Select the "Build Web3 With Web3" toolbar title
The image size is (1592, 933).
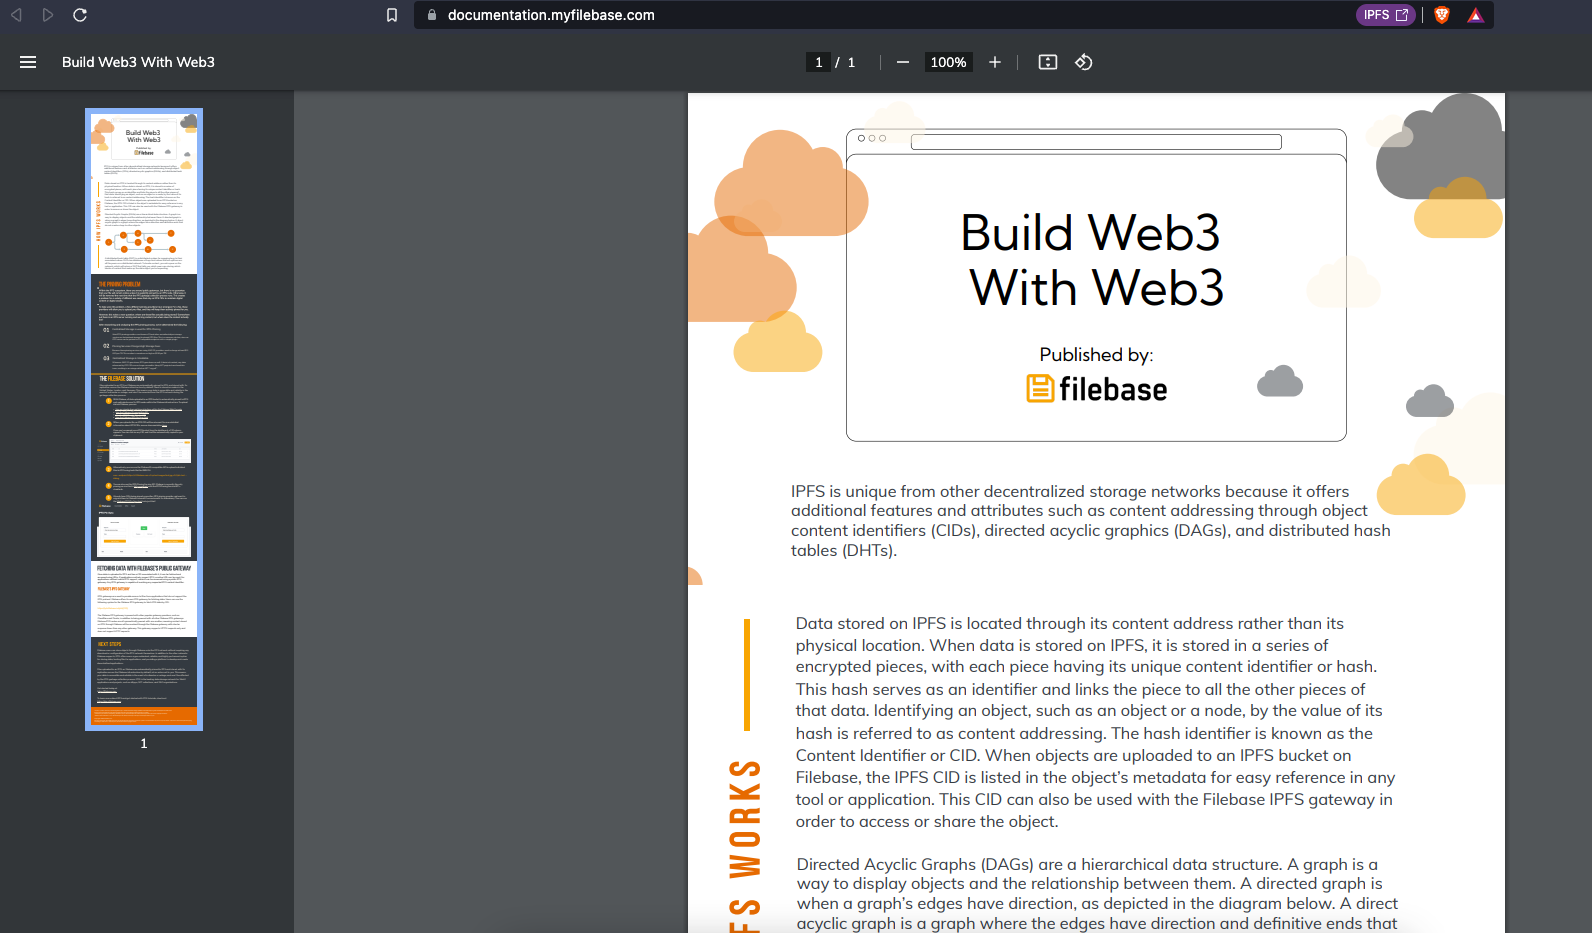point(138,62)
